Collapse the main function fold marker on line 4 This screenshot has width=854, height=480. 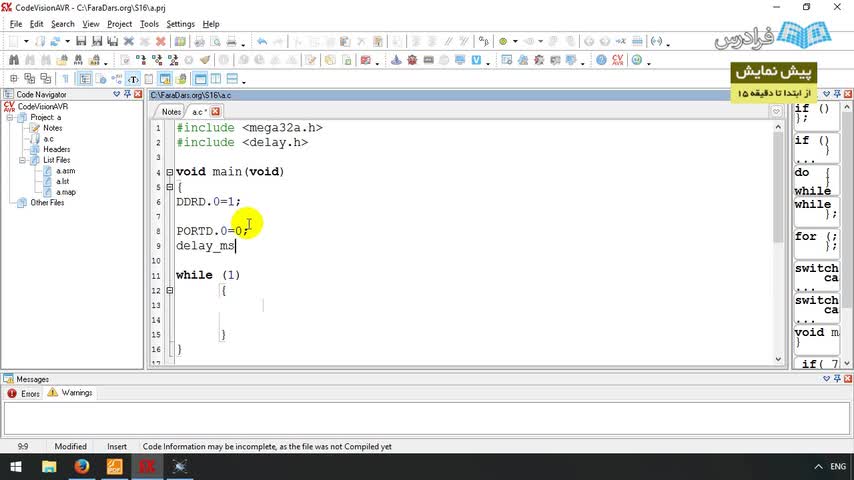pos(169,172)
